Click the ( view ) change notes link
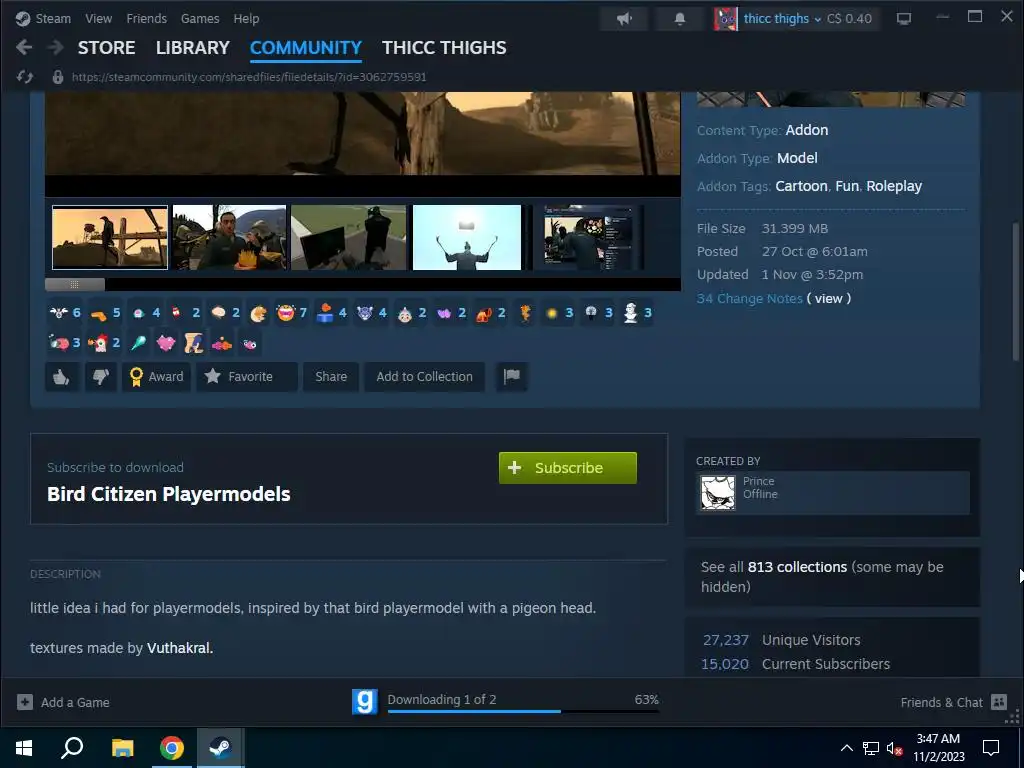Image resolution: width=1024 pixels, height=768 pixels. tap(829, 298)
